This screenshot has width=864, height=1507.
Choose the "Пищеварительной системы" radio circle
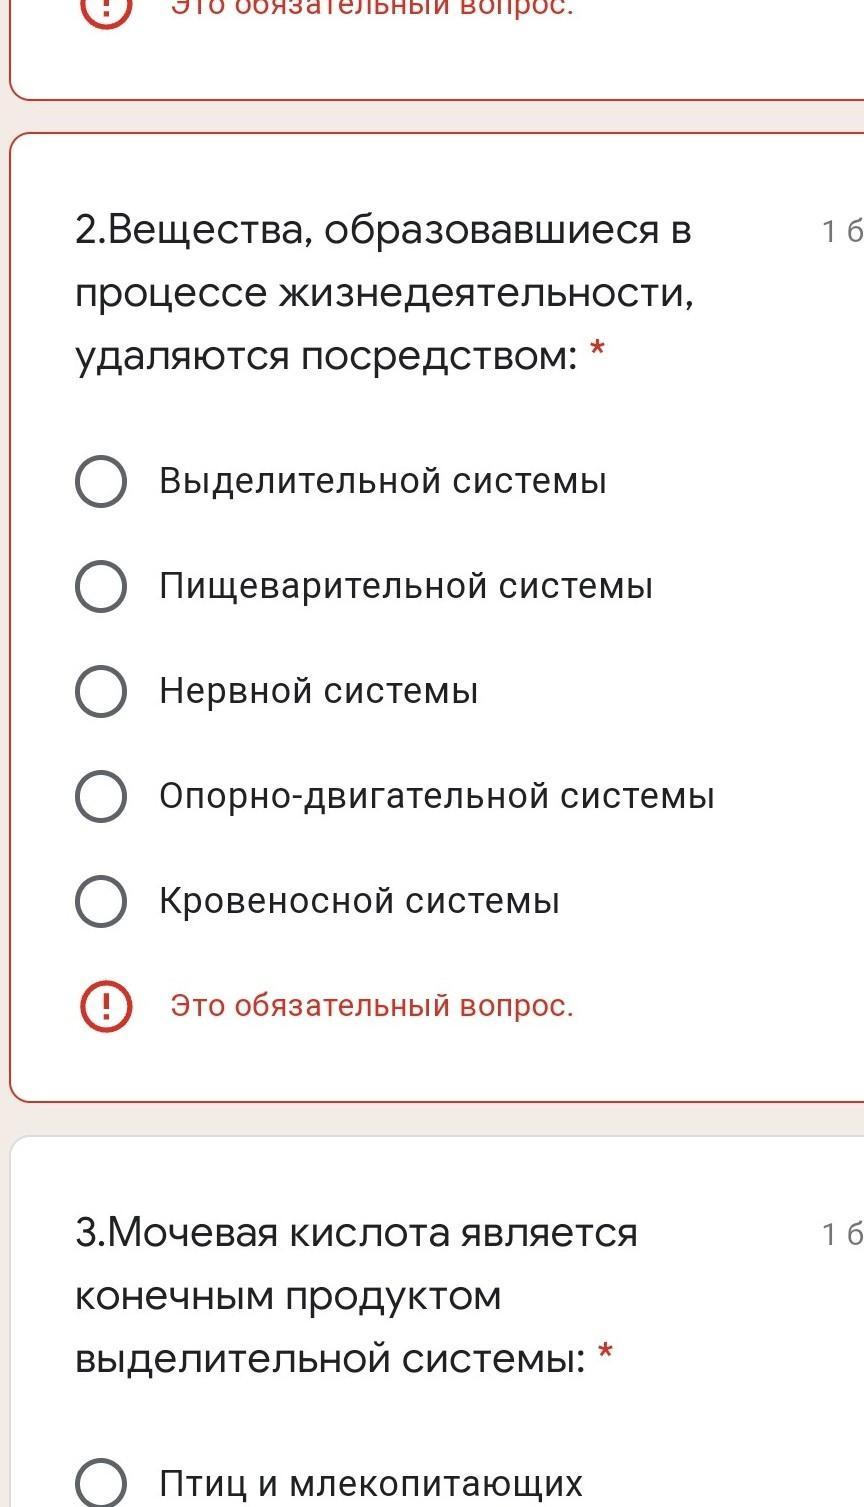click(101, 586)
